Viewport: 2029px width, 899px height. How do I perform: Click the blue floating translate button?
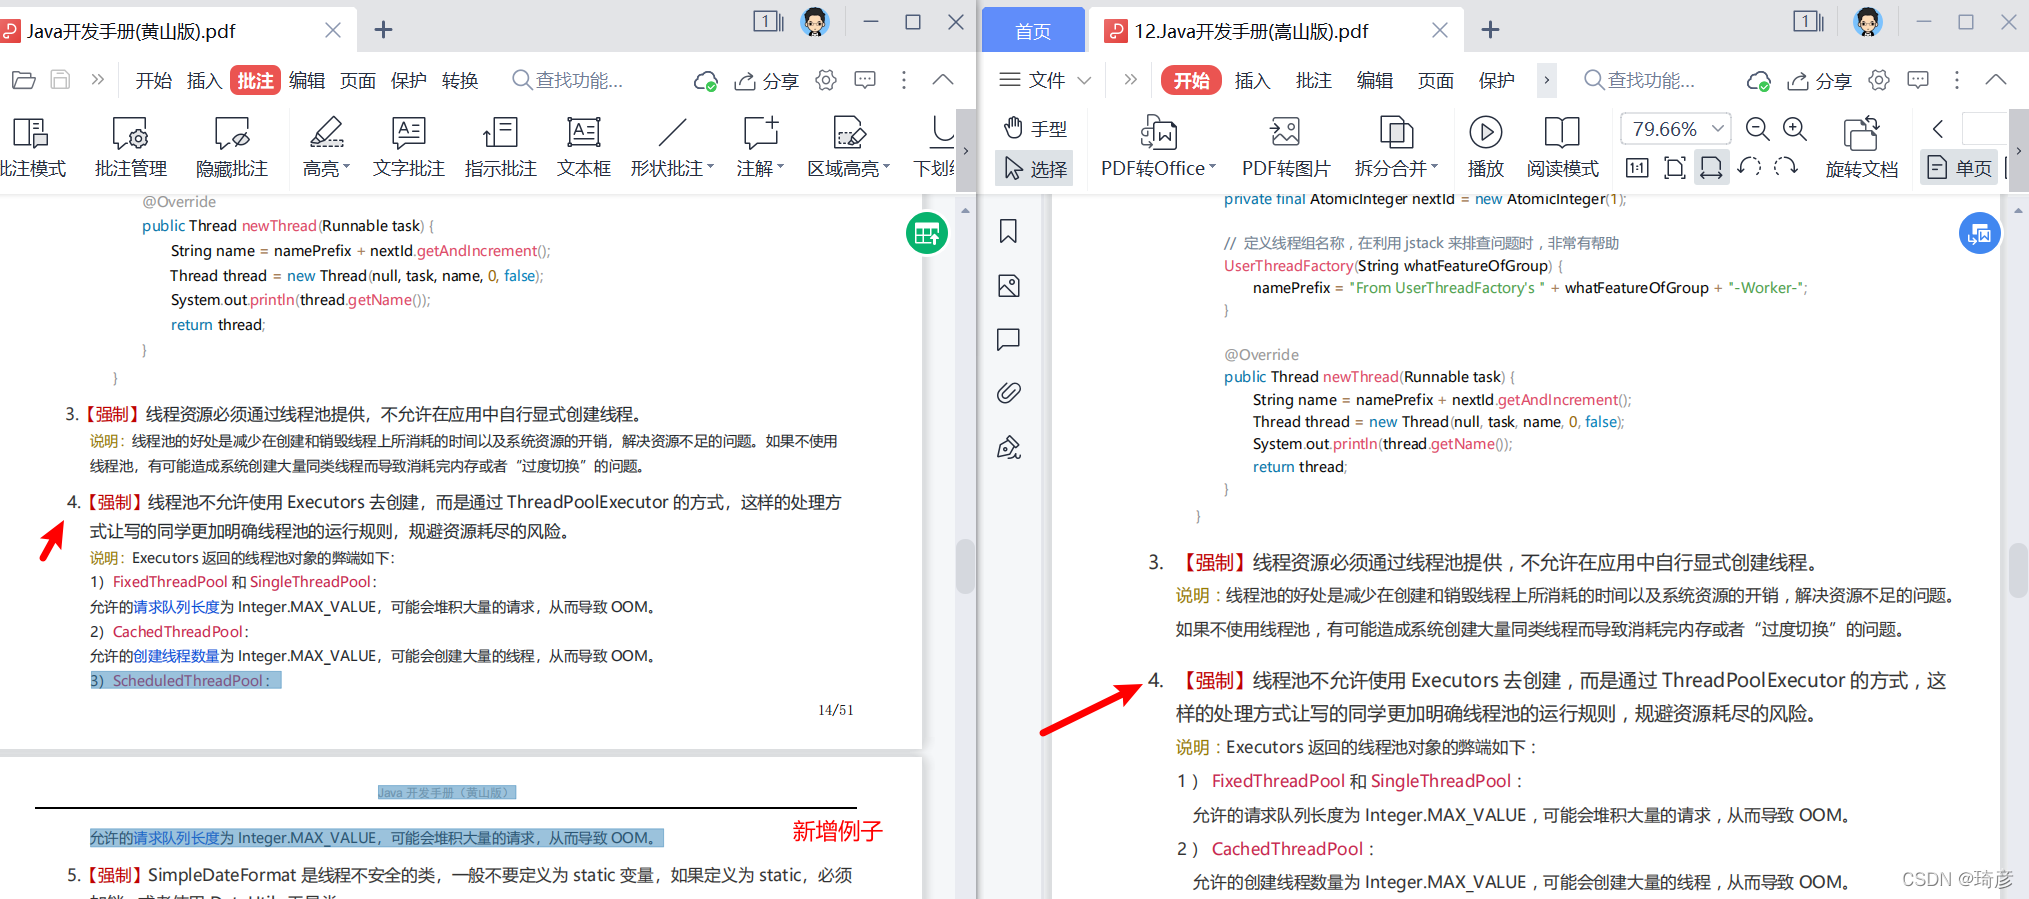(1979, 234)
